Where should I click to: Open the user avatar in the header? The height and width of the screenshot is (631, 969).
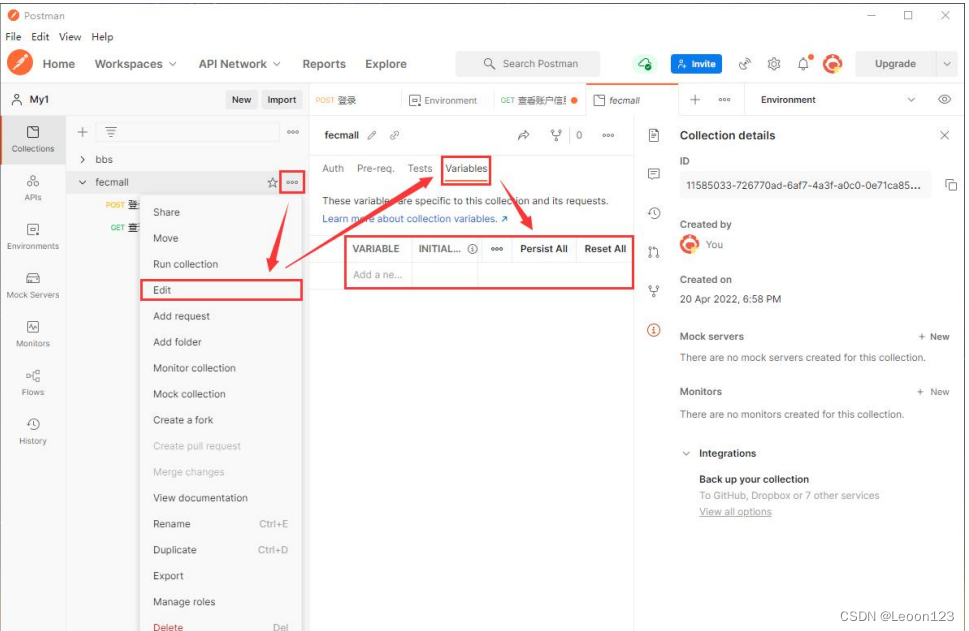[x=832, y=64]
